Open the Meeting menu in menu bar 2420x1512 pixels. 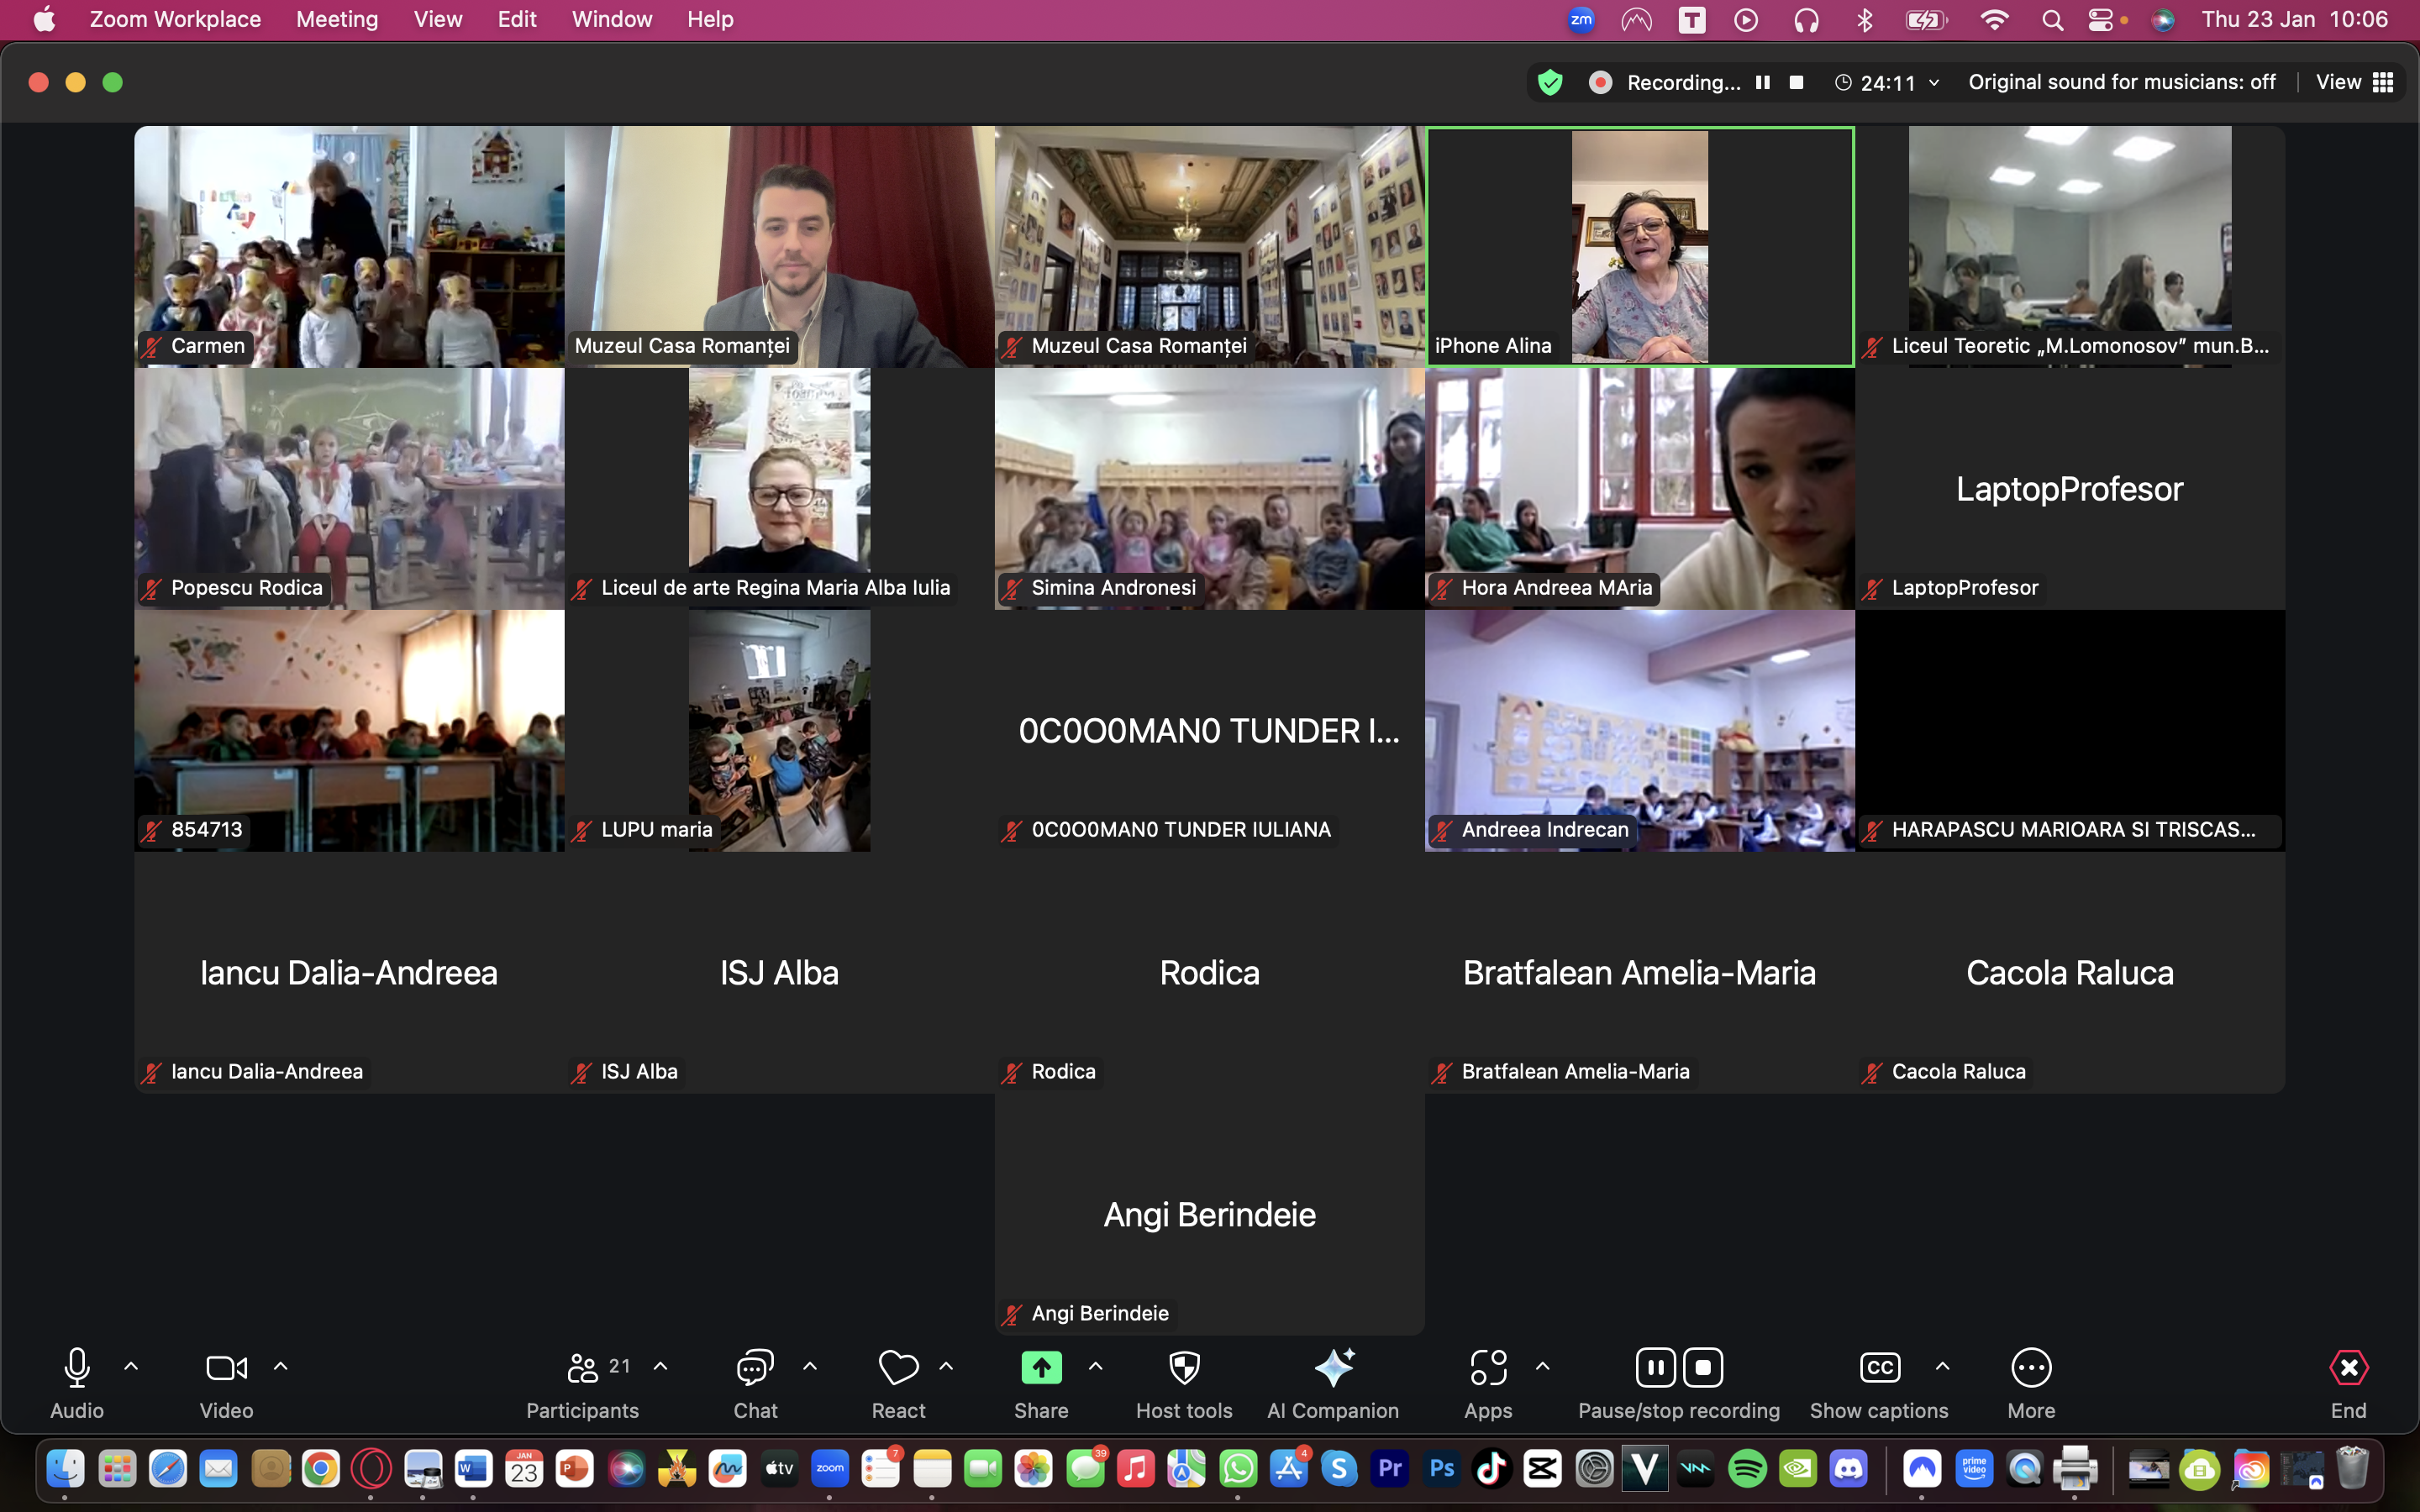(337, 19)
